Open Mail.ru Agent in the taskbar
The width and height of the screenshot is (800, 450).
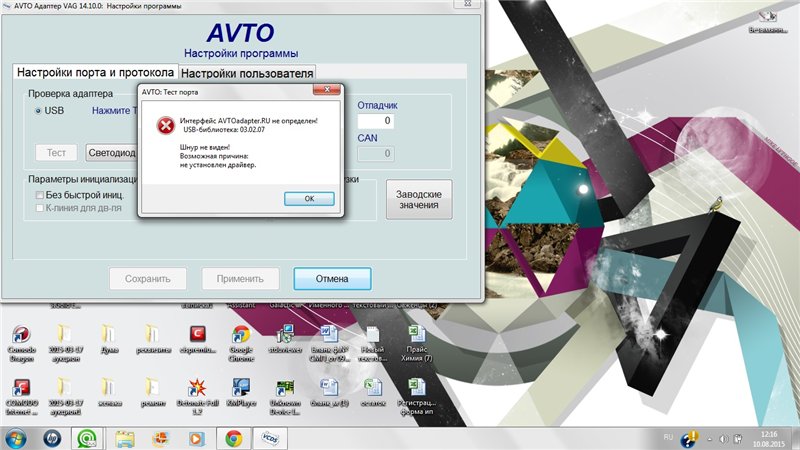coord(88,437)
